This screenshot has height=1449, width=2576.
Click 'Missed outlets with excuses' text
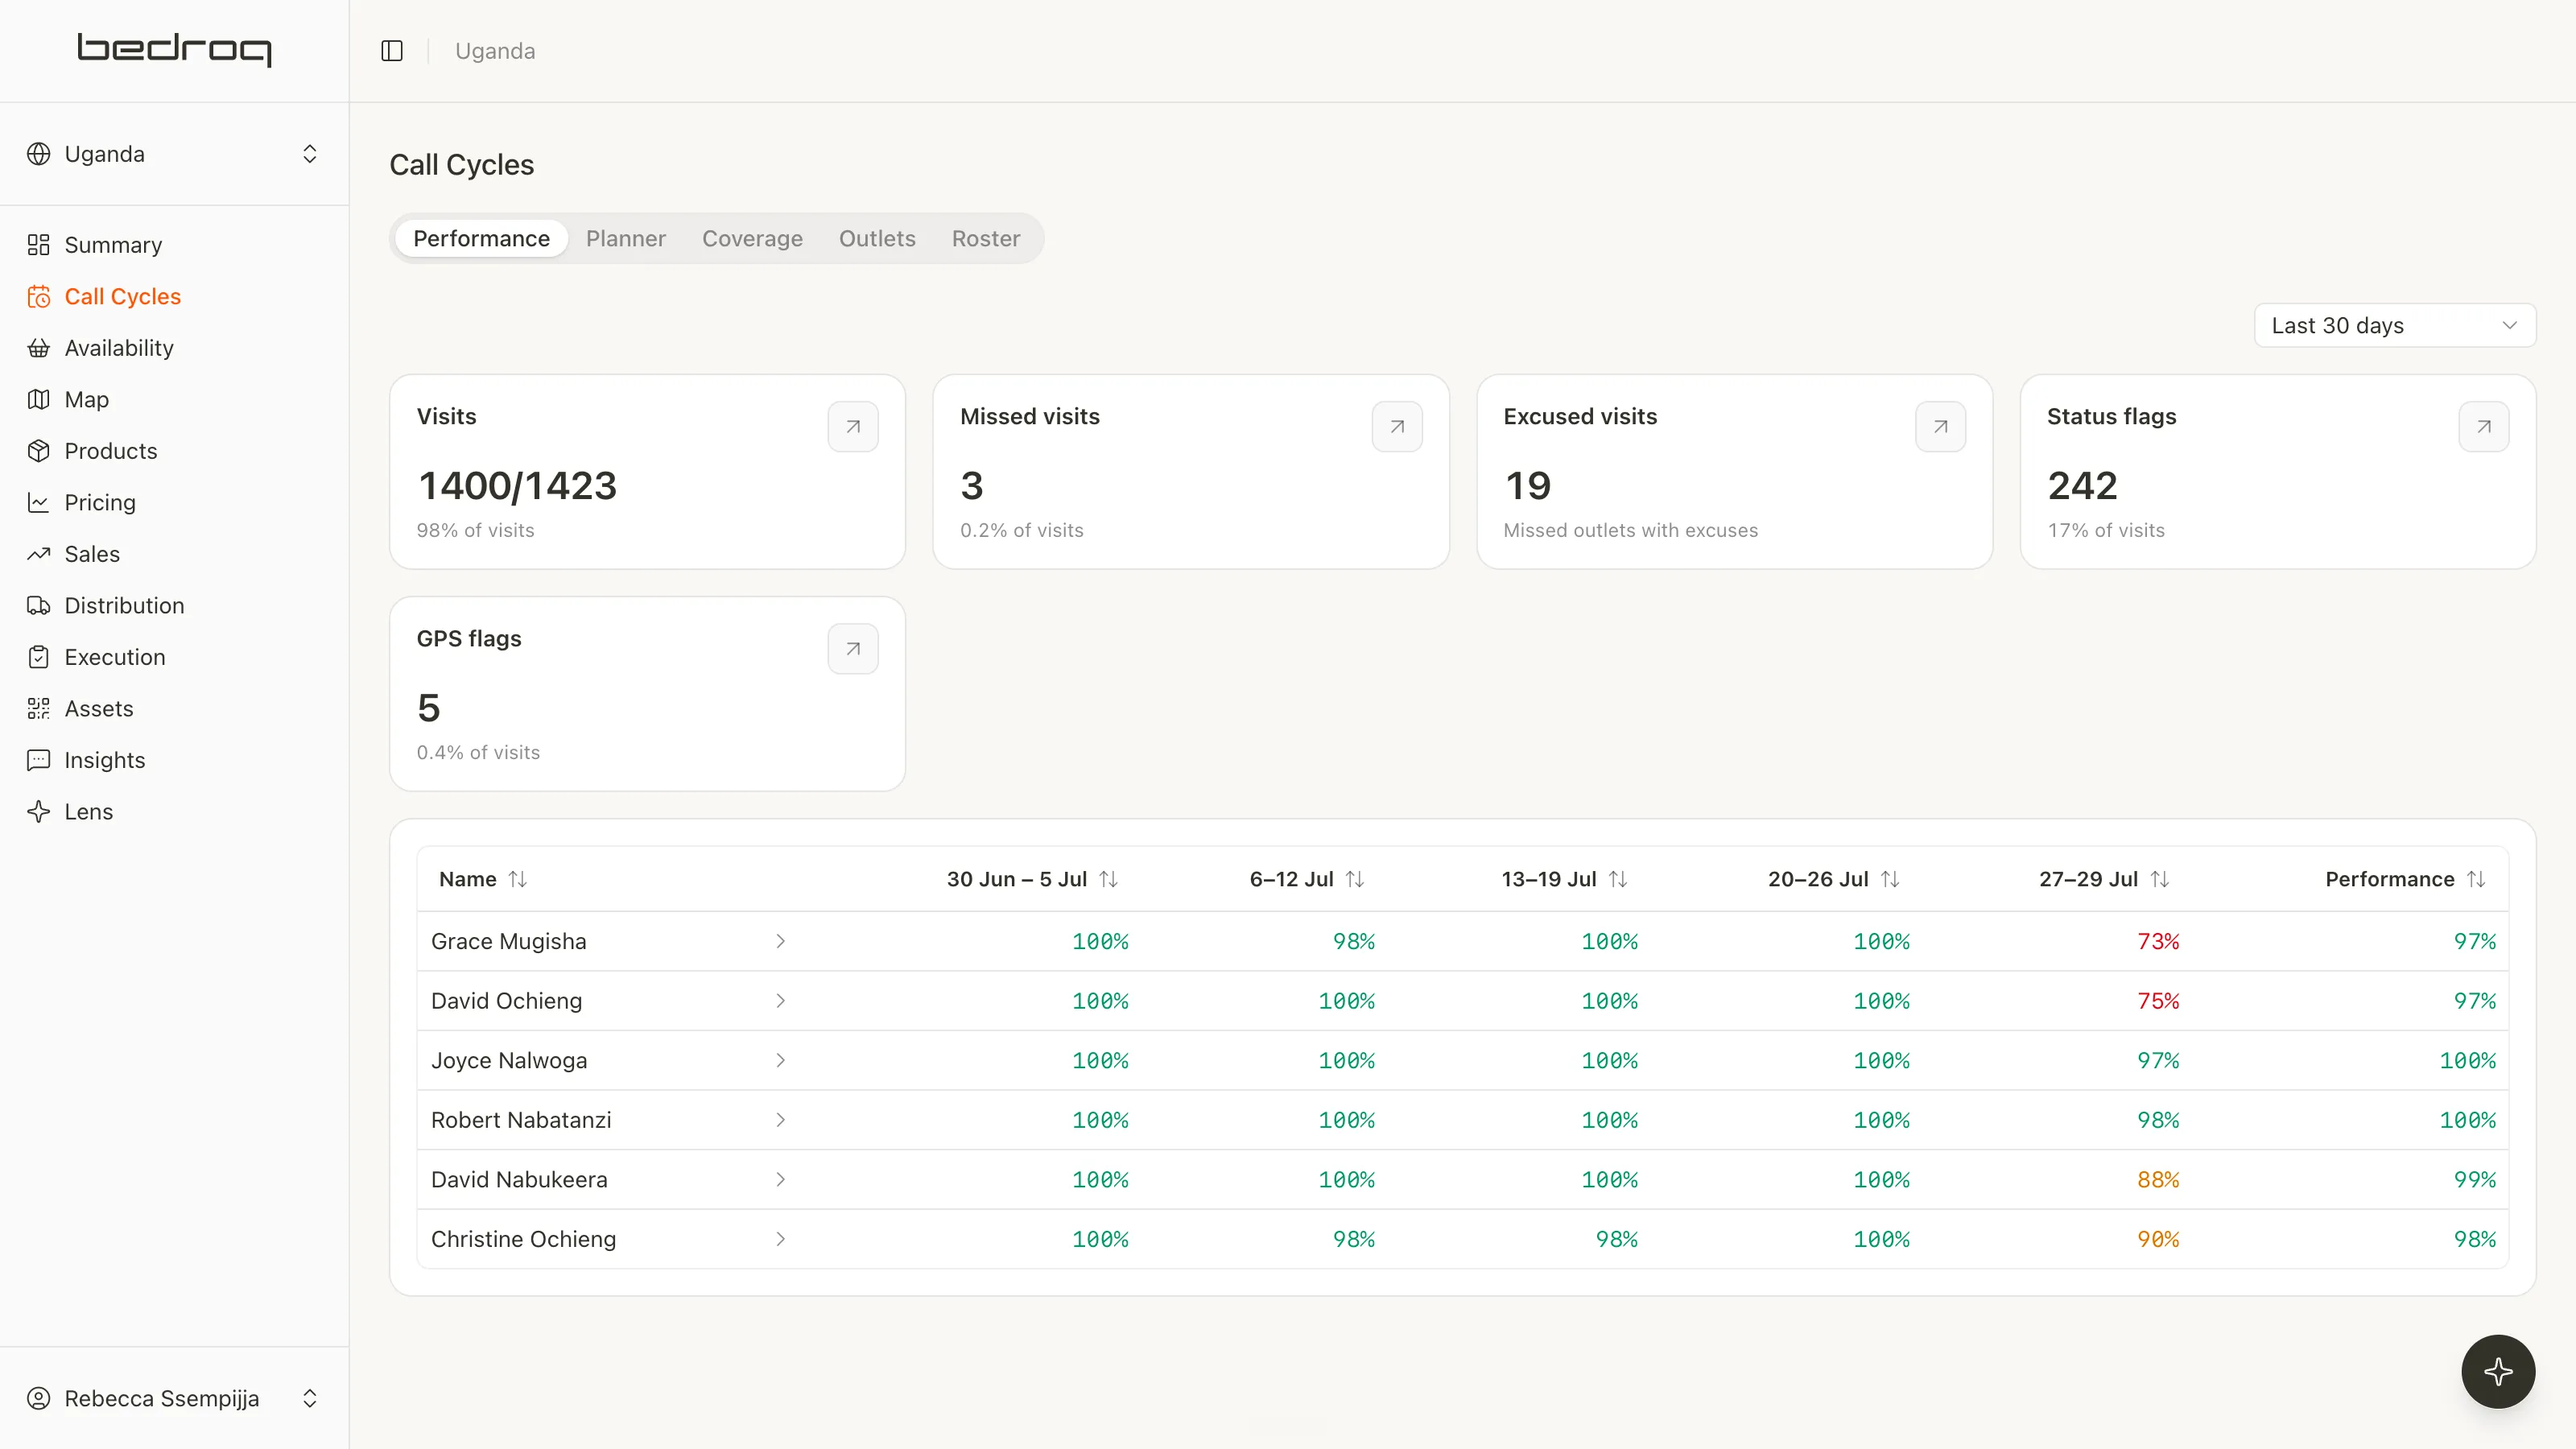tap(1630, 530)
